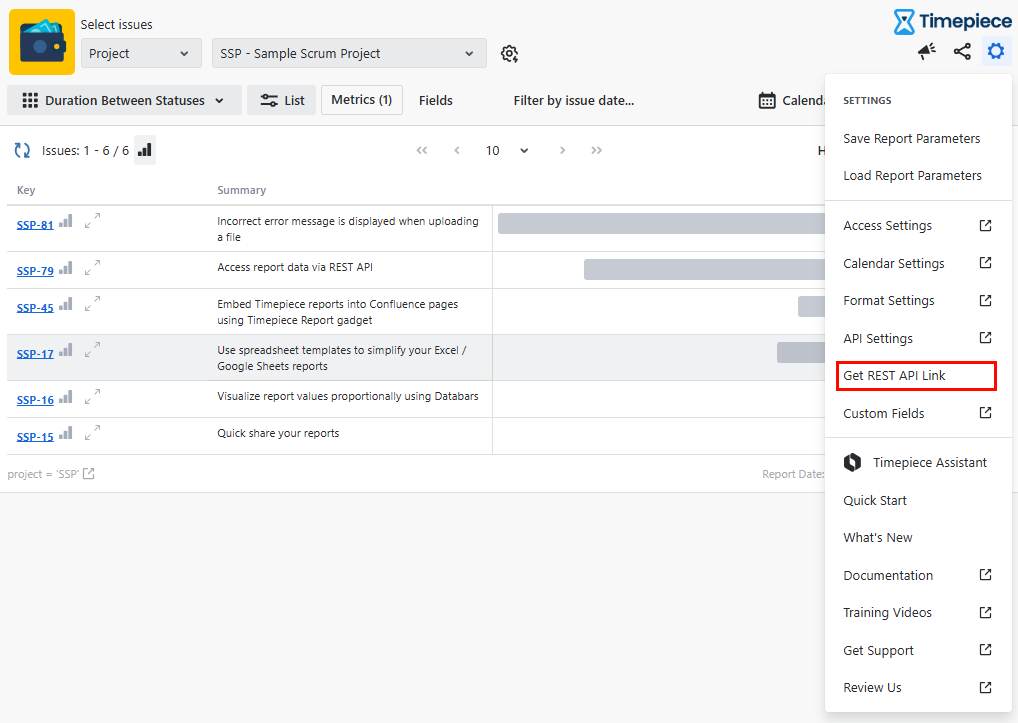Image resolution: width=1018 pixels, height=723 pixels.
Task: Open chart icon for SSP-81
Action: [x=66, y=222]
